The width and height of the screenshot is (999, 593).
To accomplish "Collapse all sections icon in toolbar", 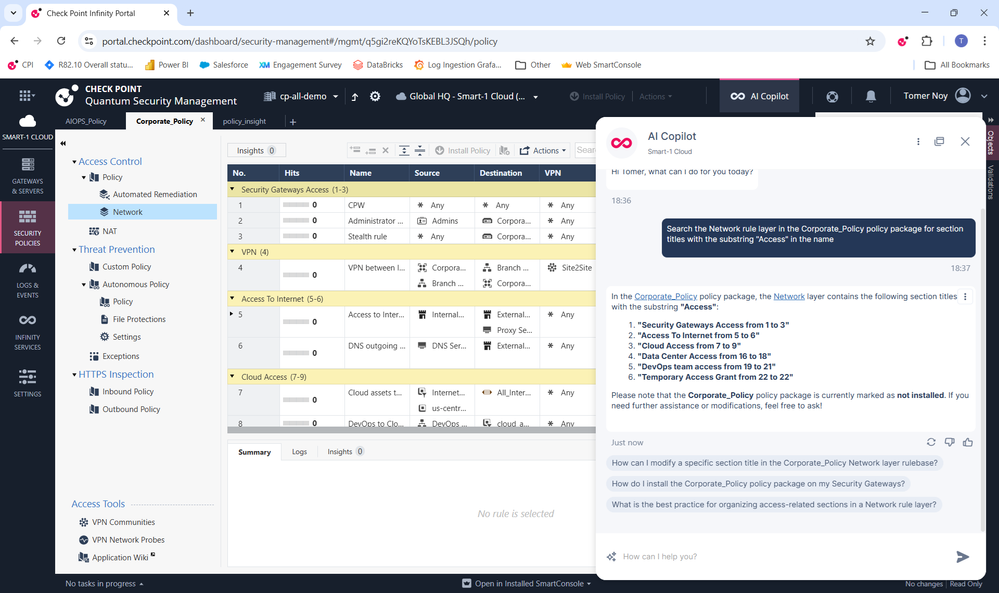I will 420,150.
